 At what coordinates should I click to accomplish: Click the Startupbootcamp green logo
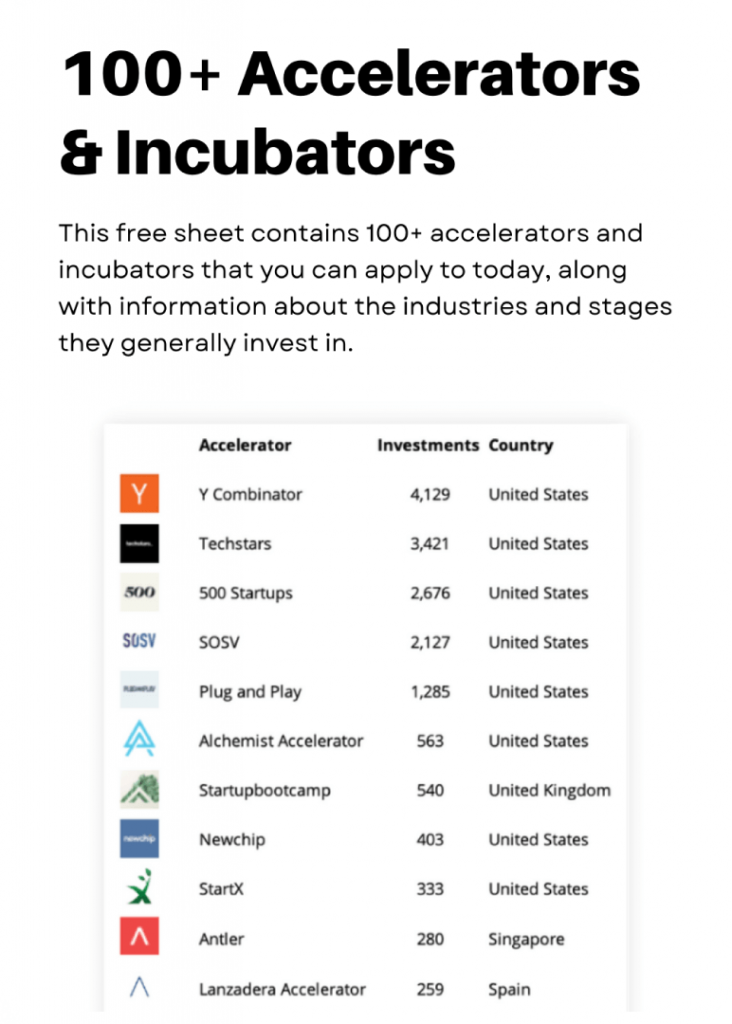[x=139, y=789]
